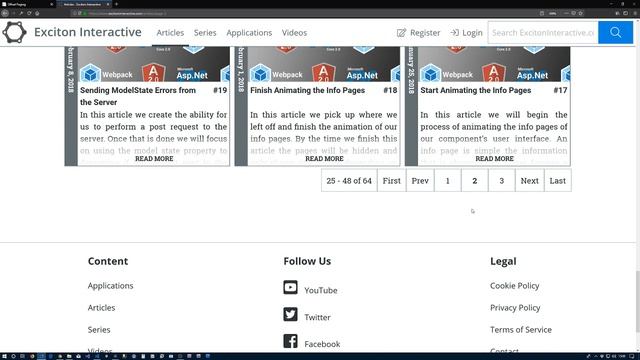Open the Videos nav tab
Image resolution: width=640 pixels, height=360 pixels.
tap(294, 33)
